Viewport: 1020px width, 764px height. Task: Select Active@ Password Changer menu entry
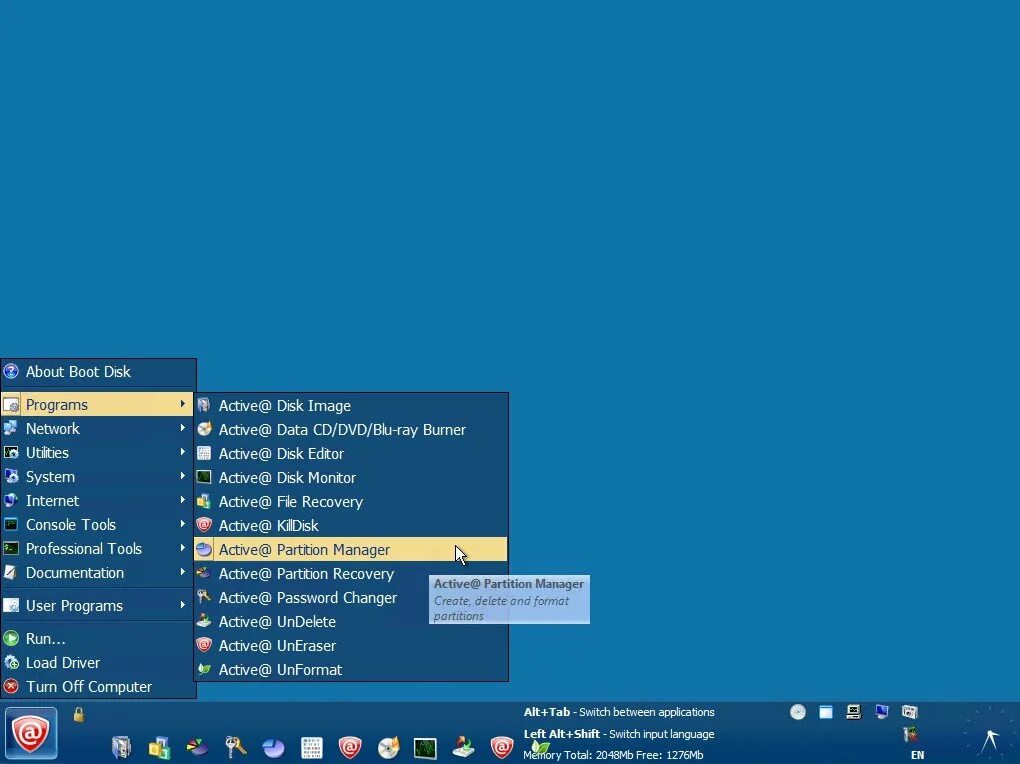pyautogui.click(x=351, y=597)
